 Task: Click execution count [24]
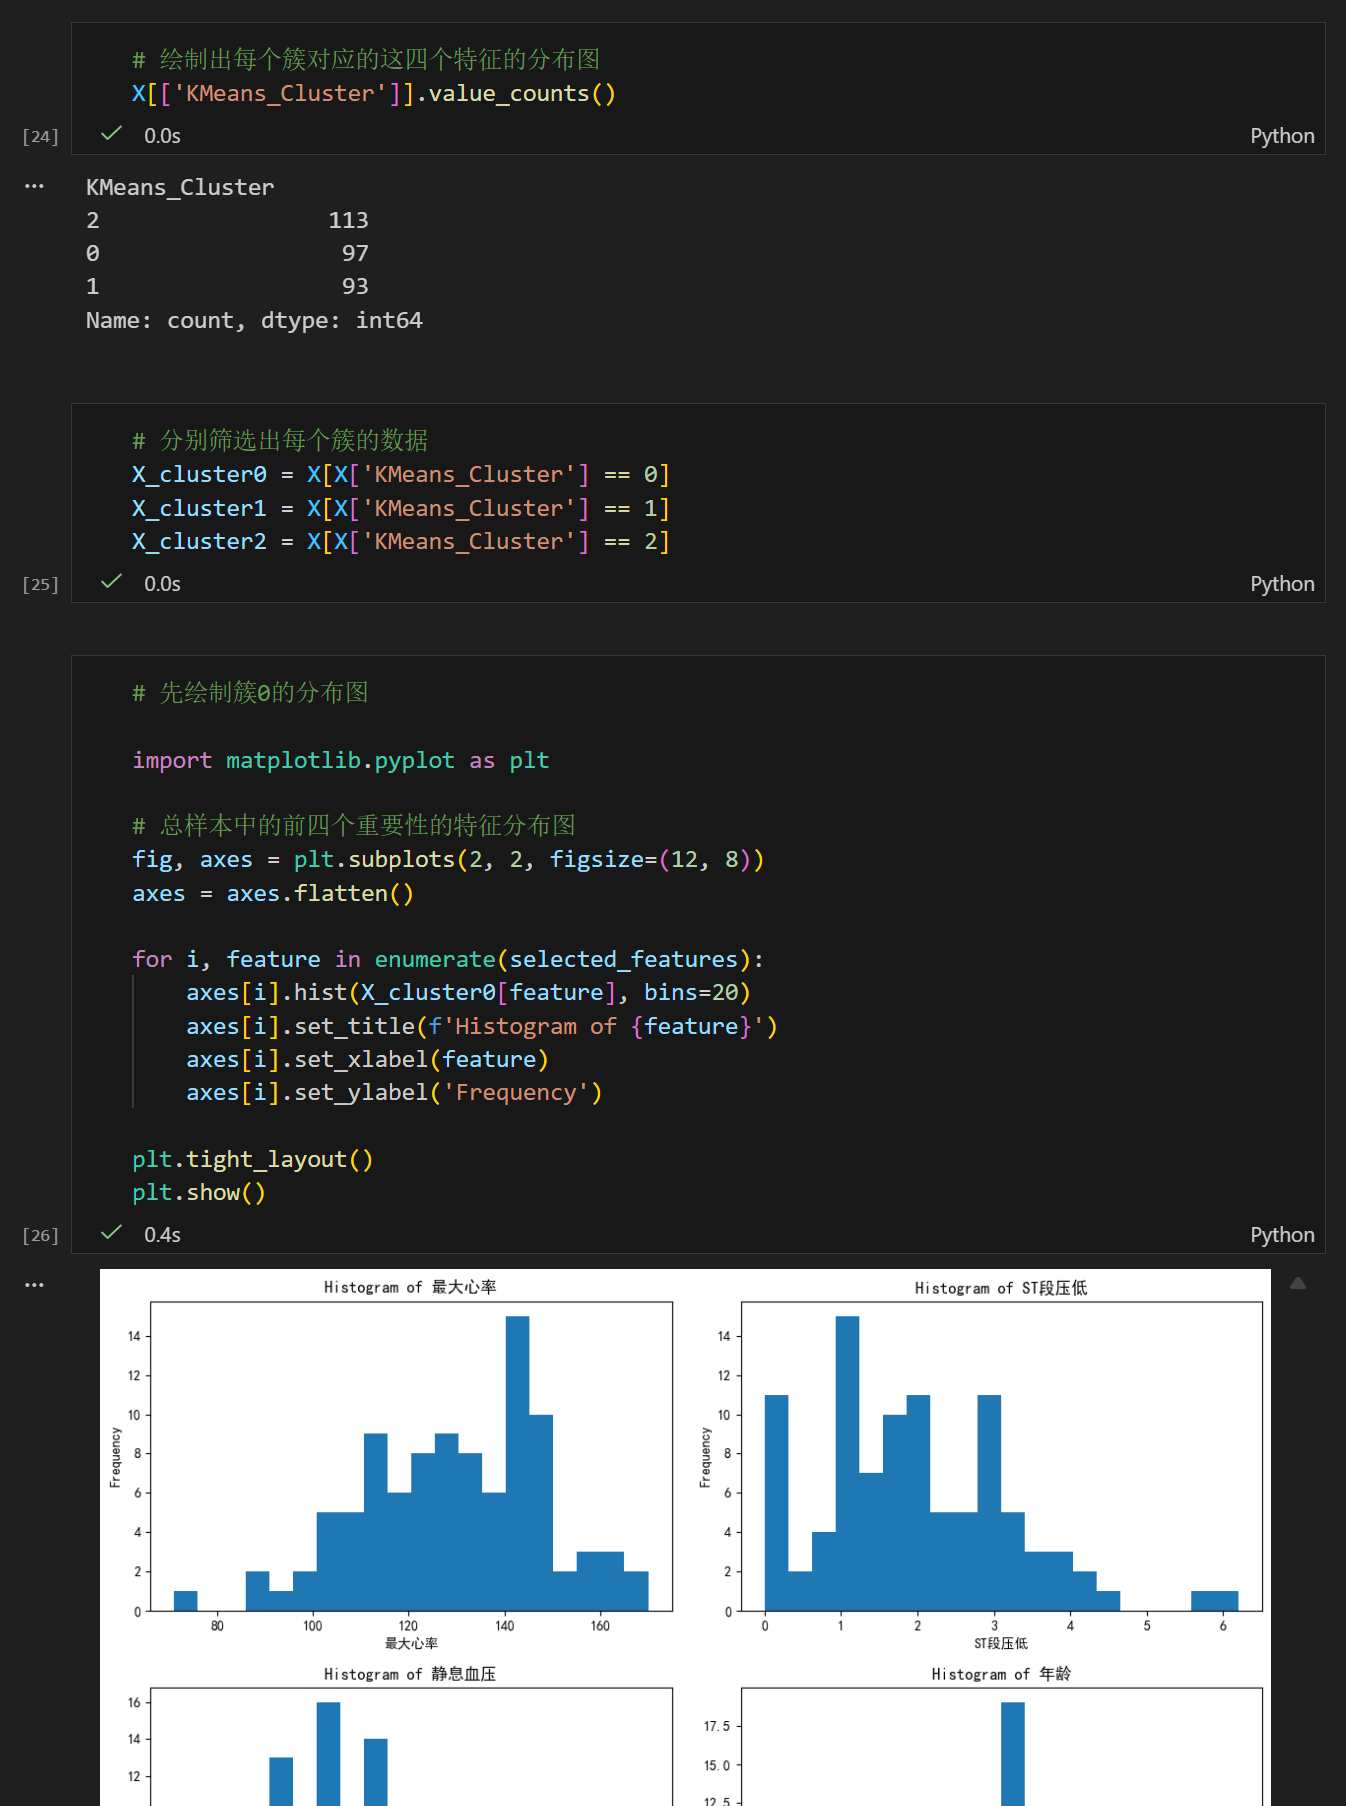40,136
